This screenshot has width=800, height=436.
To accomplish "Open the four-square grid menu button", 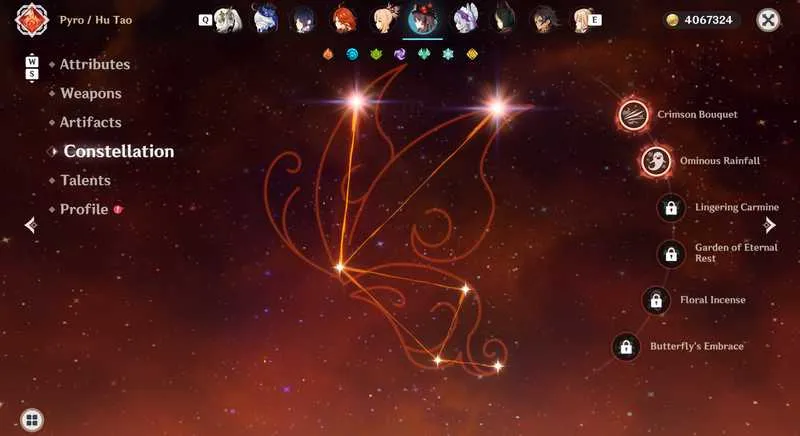I will tap(32, 420).
